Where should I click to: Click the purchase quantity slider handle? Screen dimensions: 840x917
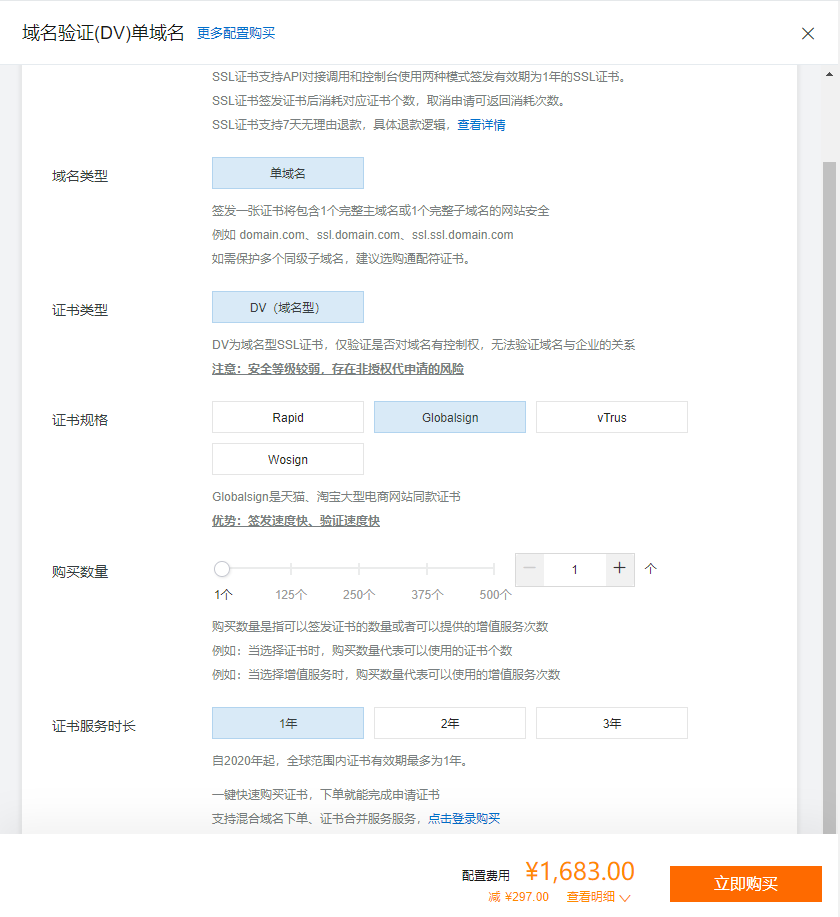[x=222, y=569]
